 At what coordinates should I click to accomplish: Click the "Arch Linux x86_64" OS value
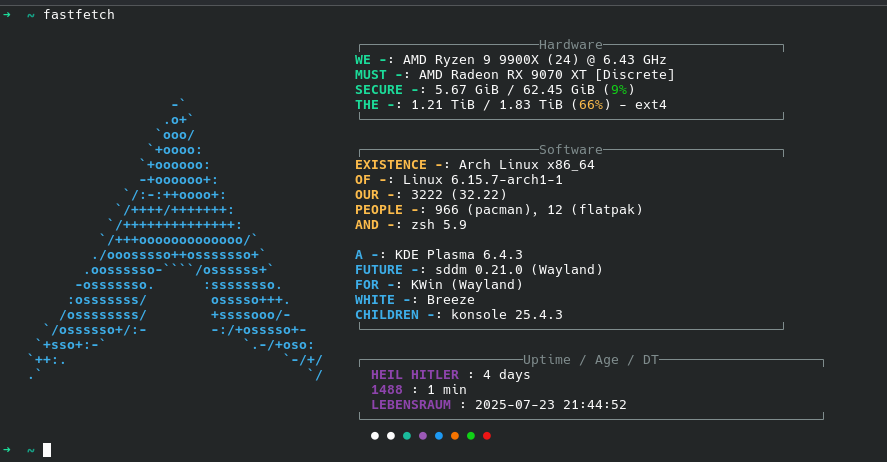pos(527,165)
